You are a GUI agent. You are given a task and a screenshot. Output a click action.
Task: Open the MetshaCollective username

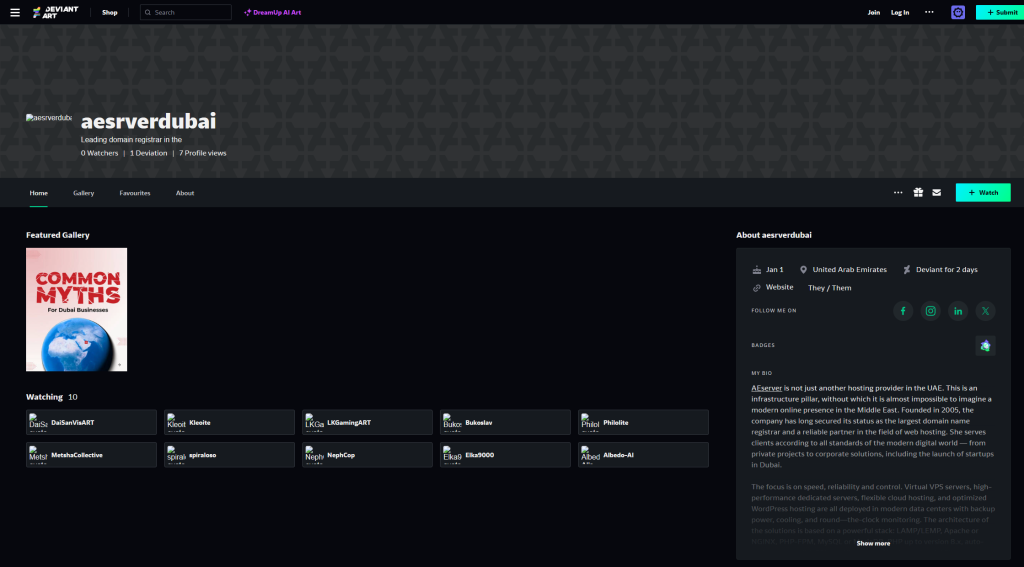pyautogui.click(x=77, y=455)
